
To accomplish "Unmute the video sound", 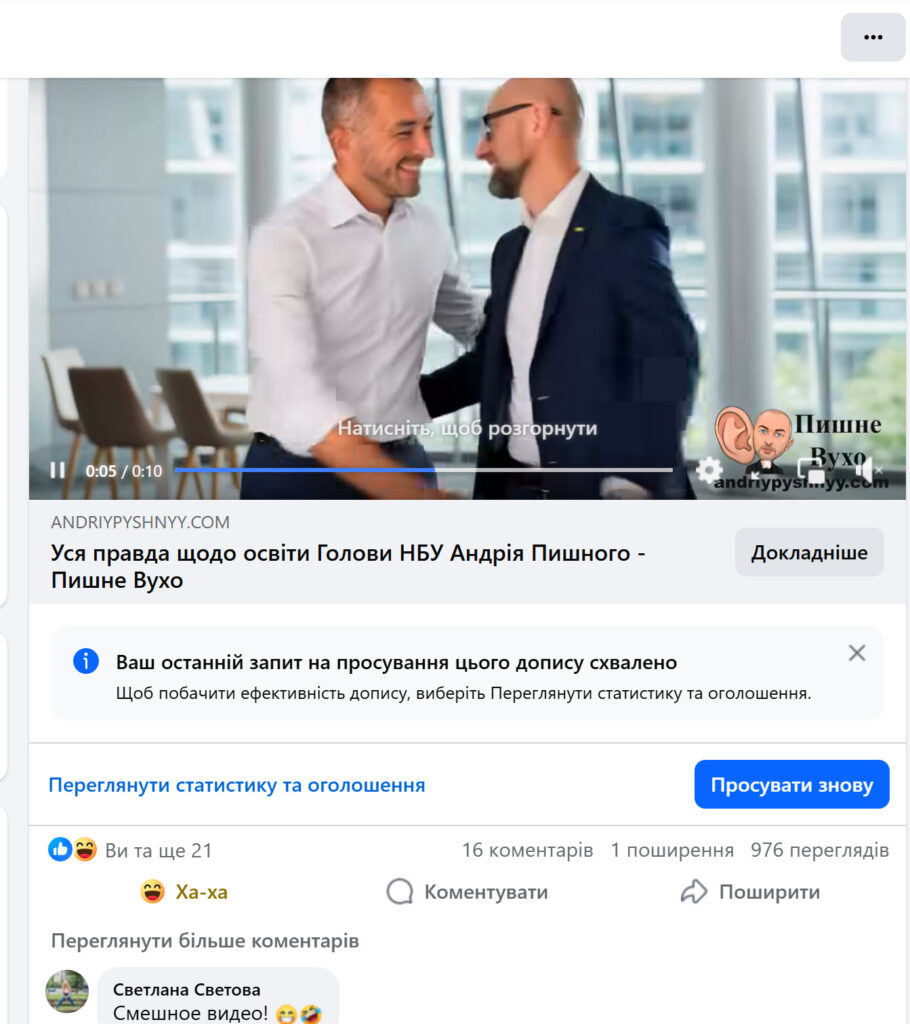I will pyautogui.click(x=868, y=470).
